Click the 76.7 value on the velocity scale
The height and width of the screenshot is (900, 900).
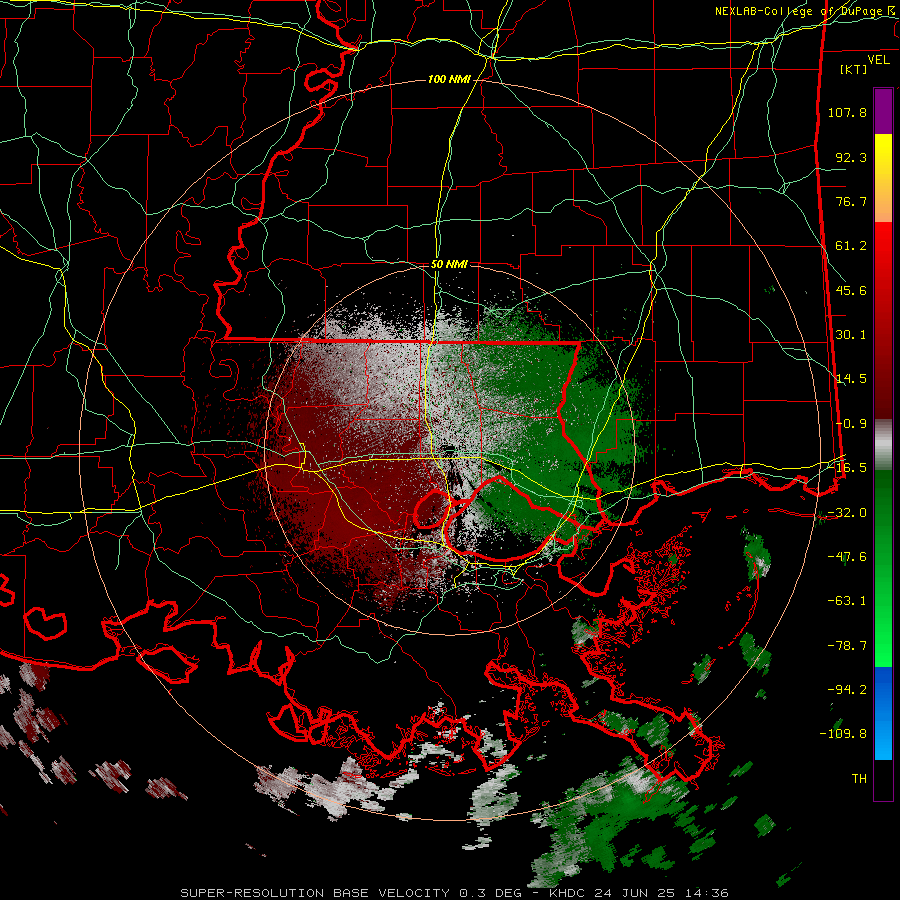pyautogui.click(x=851, y=201)
